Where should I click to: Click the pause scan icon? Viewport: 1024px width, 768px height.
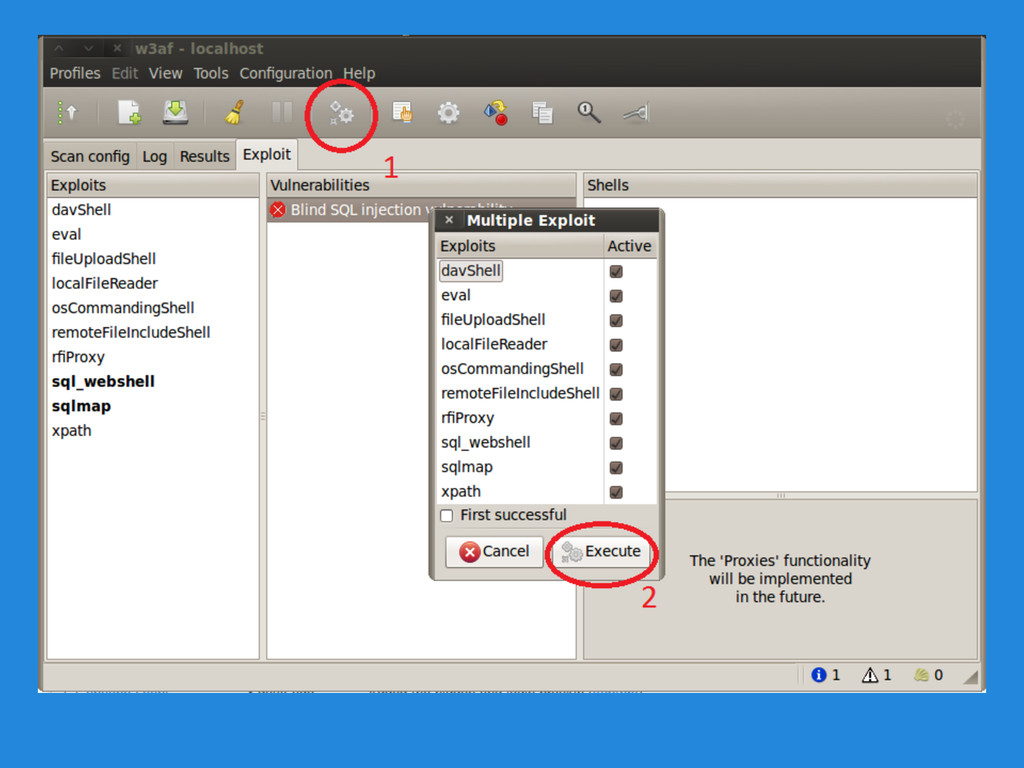coord(282,112)
